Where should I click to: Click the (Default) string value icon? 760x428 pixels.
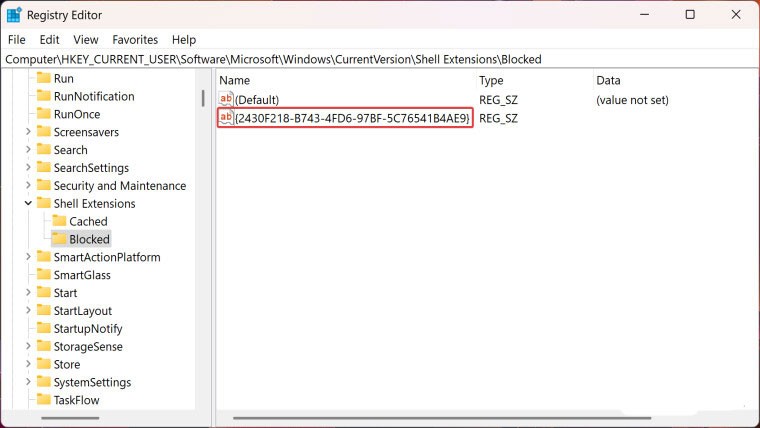[226, 100]
